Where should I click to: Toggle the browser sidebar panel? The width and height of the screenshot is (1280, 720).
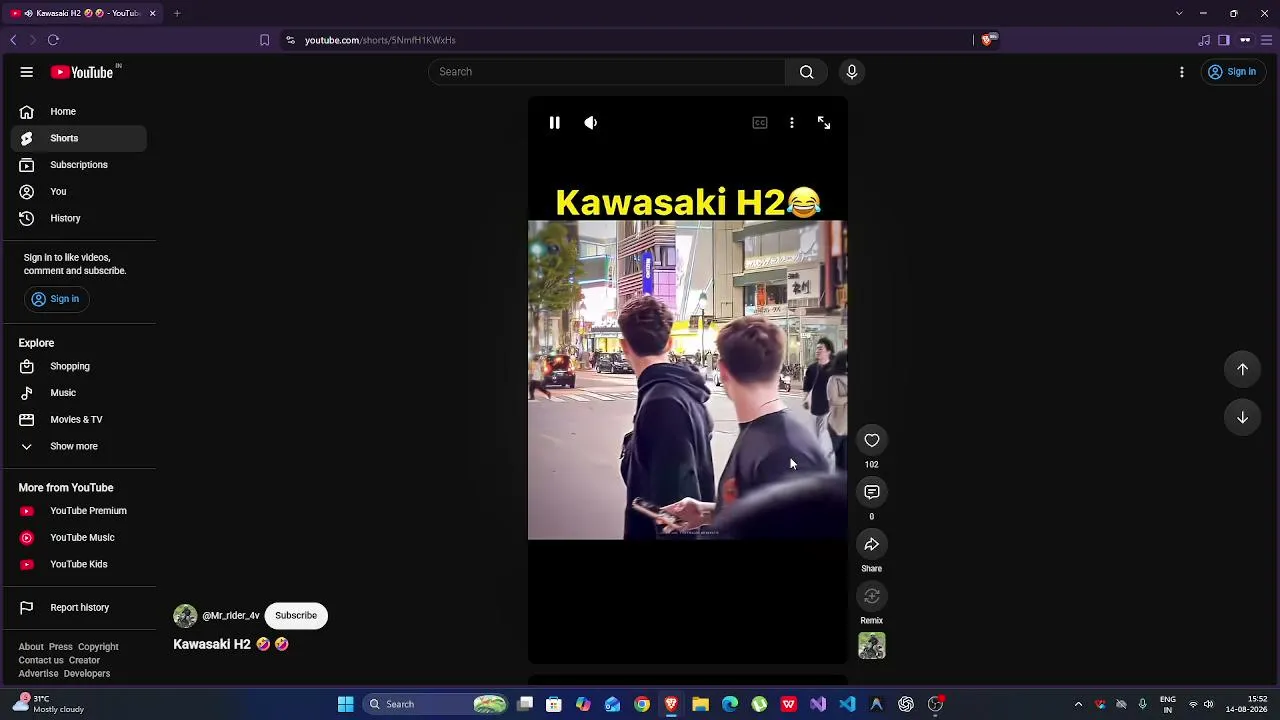tap(1223, 40)
